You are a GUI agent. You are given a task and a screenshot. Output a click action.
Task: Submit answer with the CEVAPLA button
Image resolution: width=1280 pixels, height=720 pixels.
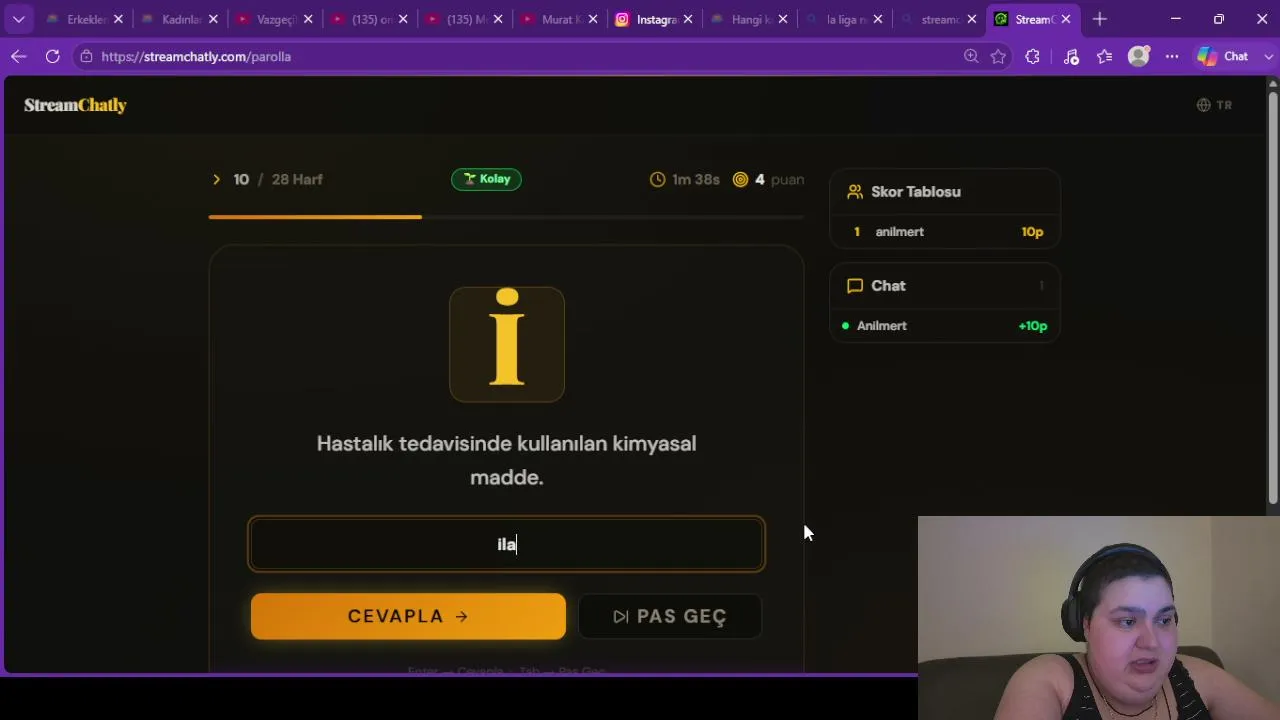pyautogui.click(x=408, y=616)
